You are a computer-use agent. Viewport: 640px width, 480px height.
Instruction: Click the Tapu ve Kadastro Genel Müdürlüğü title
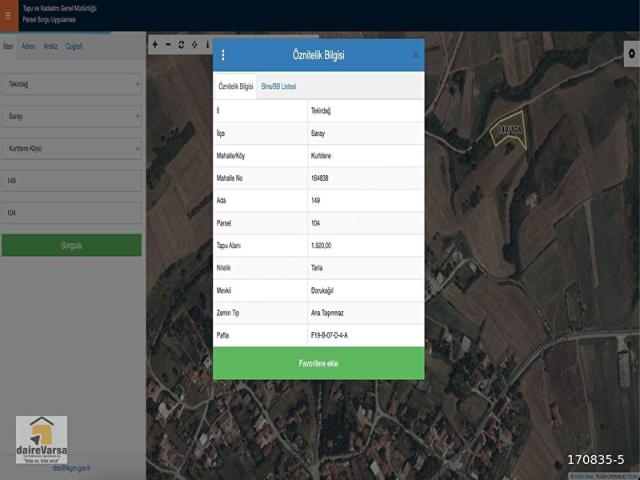pos(60,9)
